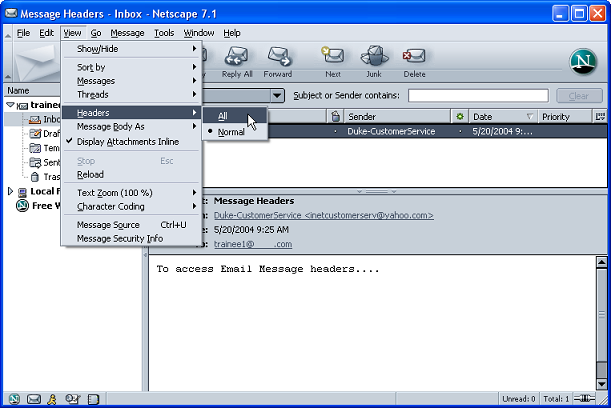Select Message Source menu entry

pyautogui.click(x=108, y=225)
